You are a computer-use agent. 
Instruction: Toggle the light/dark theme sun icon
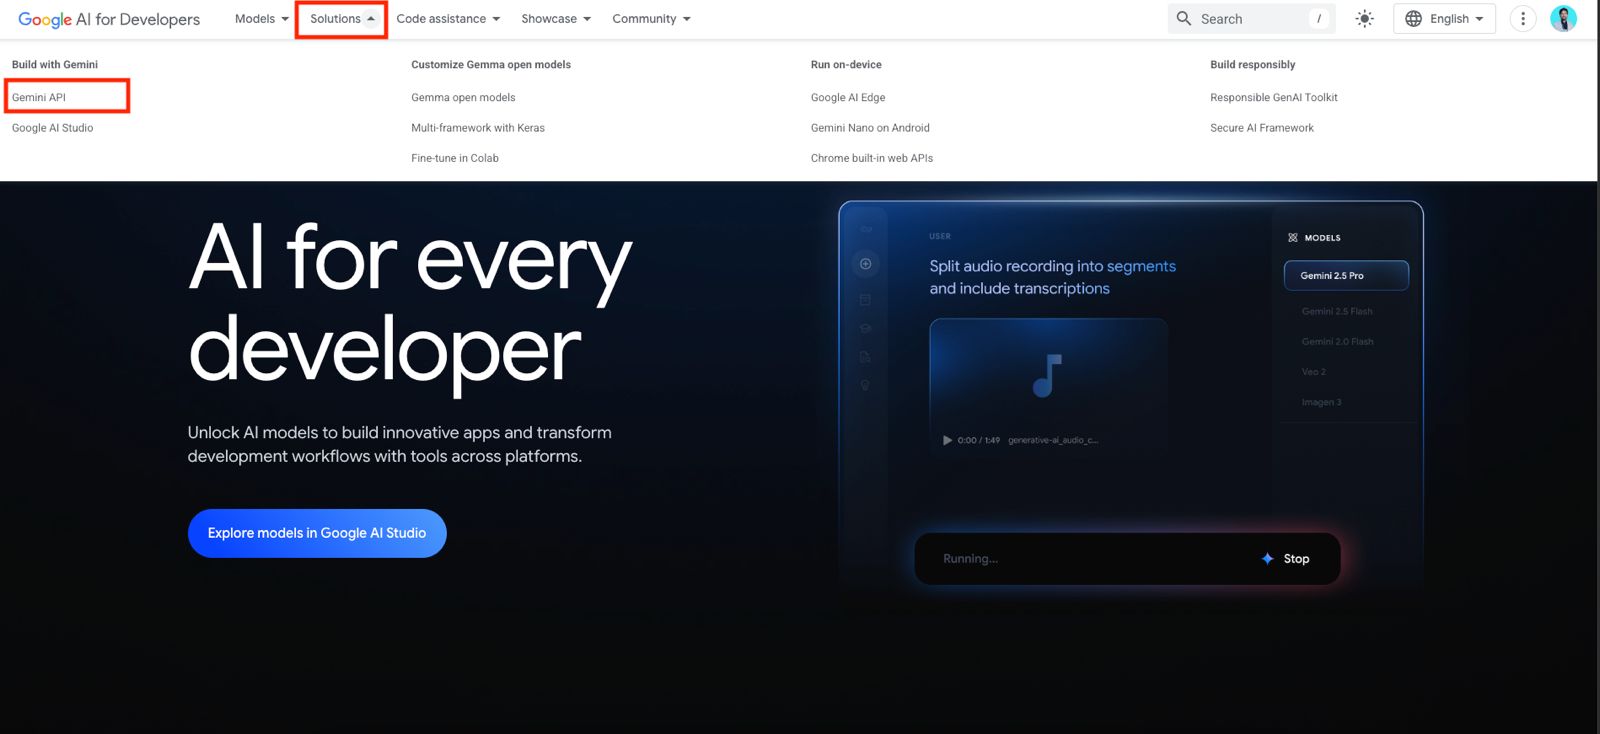tap(1365, 18)
